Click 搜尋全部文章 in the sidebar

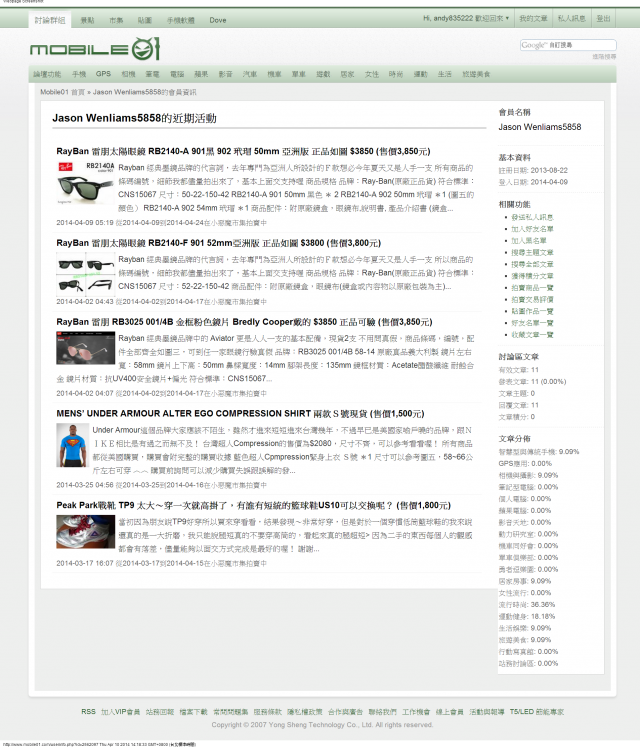point(532,264)
